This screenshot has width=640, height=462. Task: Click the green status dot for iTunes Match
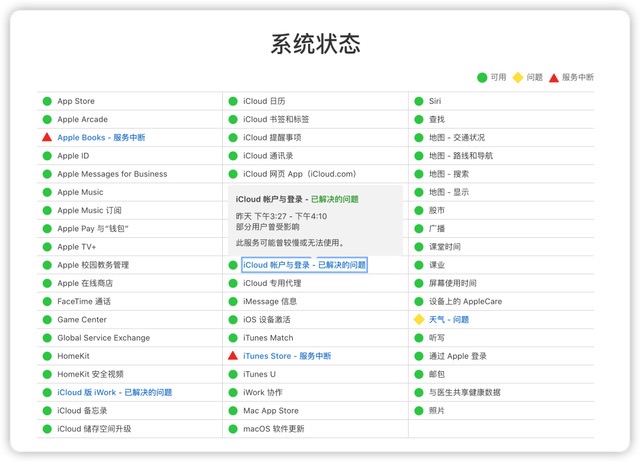233,338
